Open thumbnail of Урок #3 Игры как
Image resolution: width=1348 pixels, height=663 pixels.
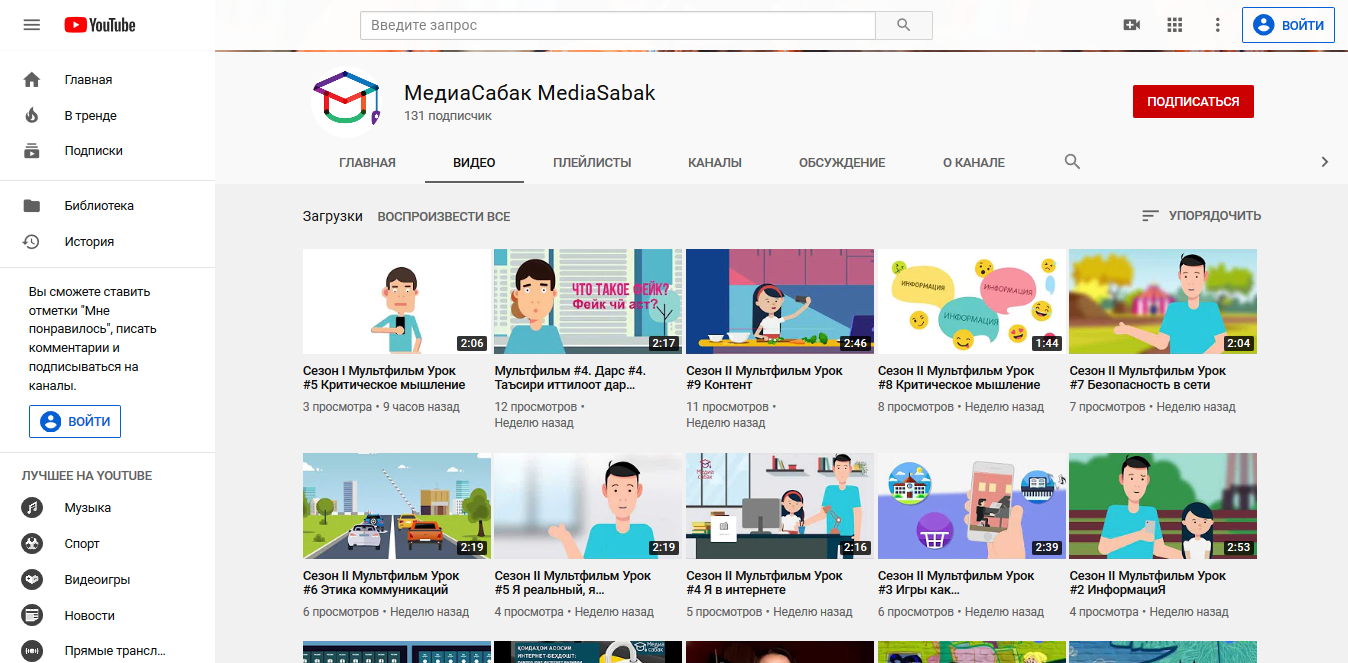tap(972, 506)
